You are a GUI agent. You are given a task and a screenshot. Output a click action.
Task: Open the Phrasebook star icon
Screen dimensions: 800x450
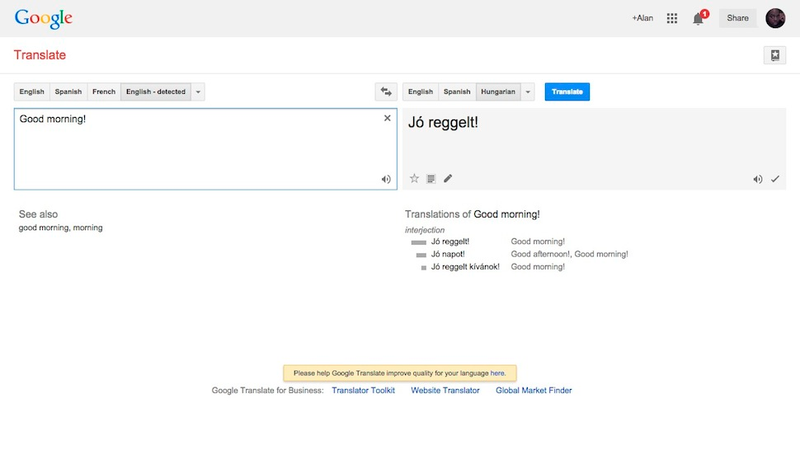click(x=774, y=55)
